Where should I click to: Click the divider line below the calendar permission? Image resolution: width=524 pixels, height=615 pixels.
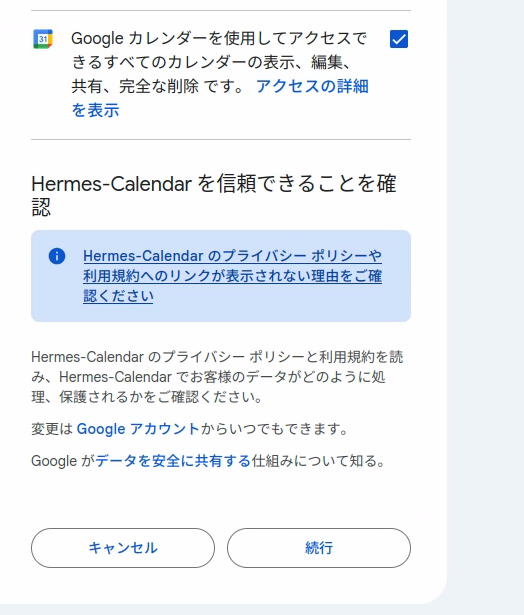tap(221, 139)
